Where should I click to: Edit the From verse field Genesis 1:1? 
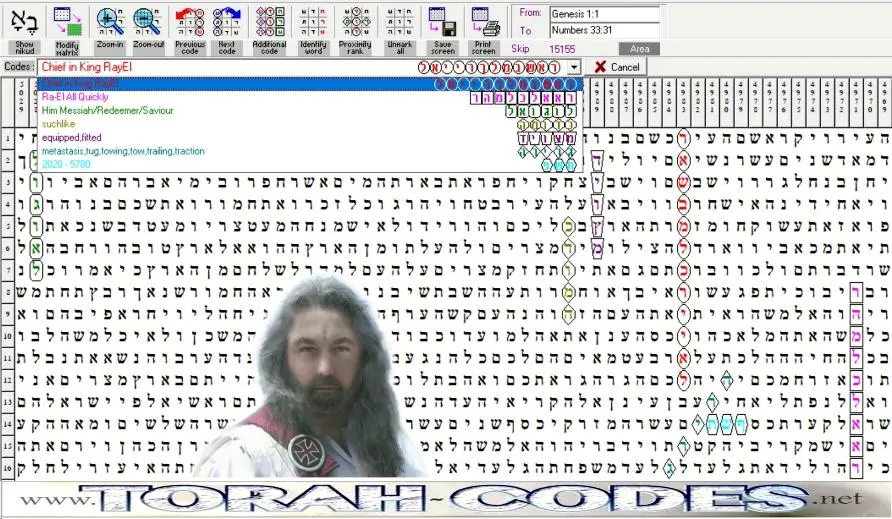pos(604,14)
